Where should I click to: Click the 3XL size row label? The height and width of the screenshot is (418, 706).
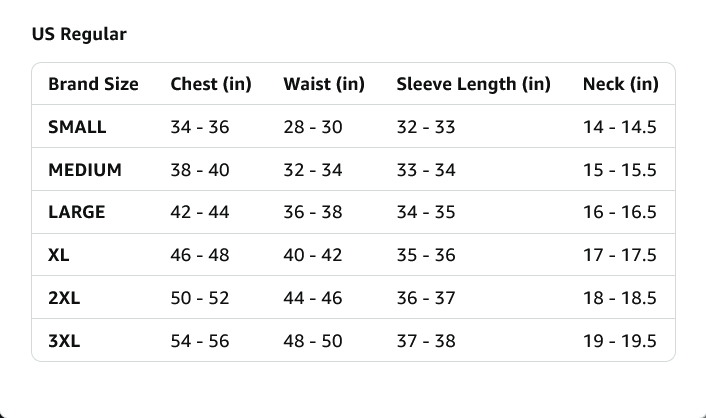(64, 341)
